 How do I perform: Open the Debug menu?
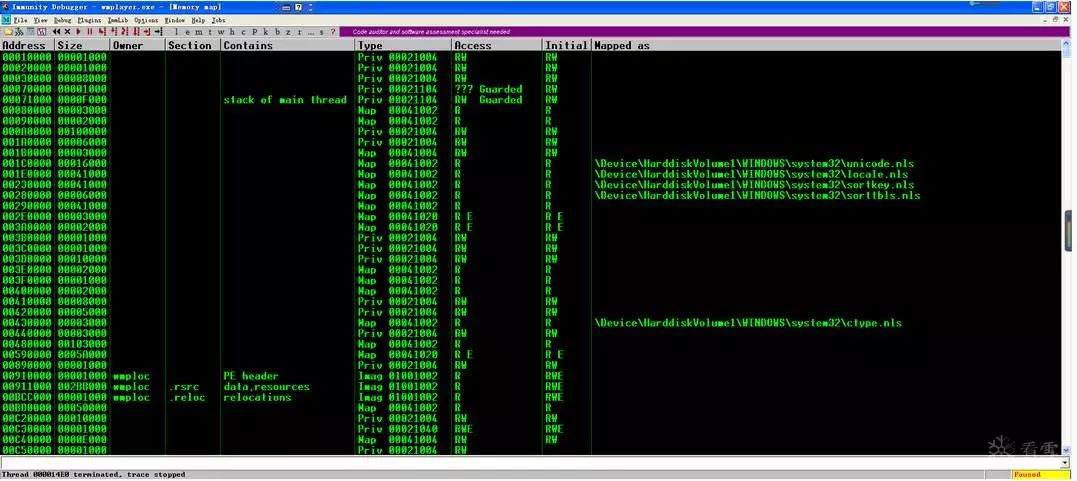pyautogui.click(x=63, y=21)
